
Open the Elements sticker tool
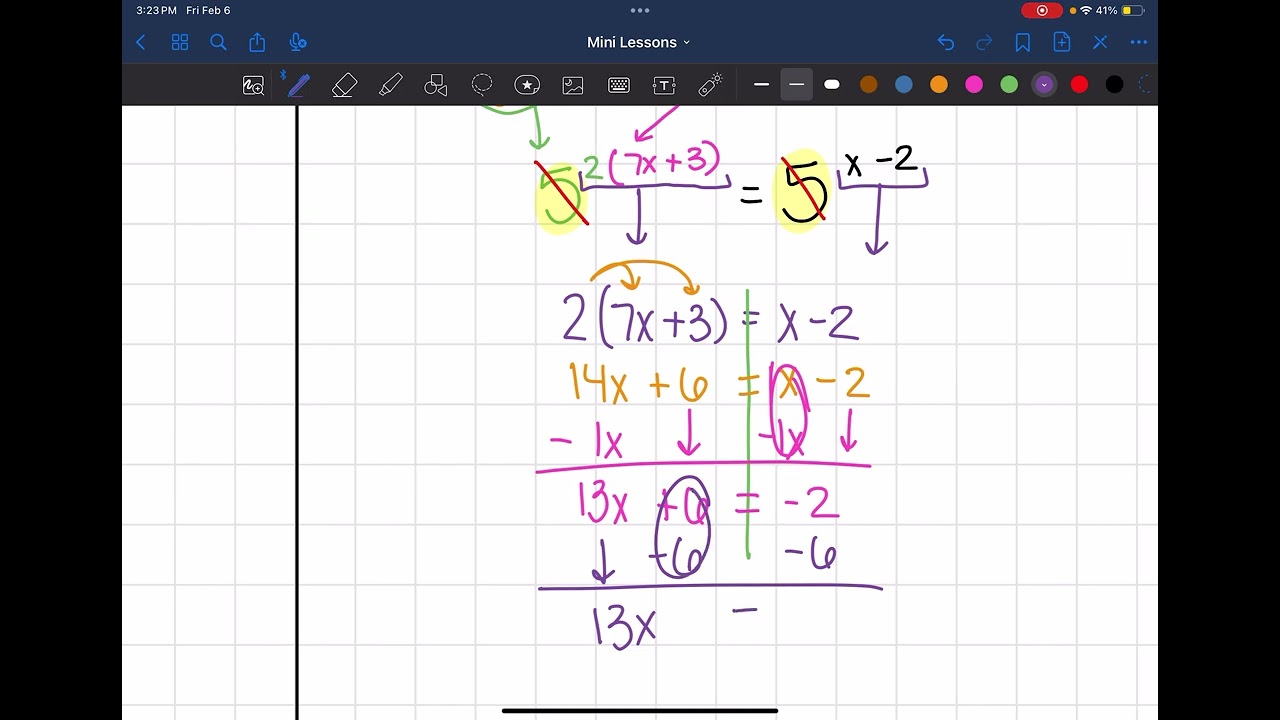pyautogui.click(x=527, y=85)
